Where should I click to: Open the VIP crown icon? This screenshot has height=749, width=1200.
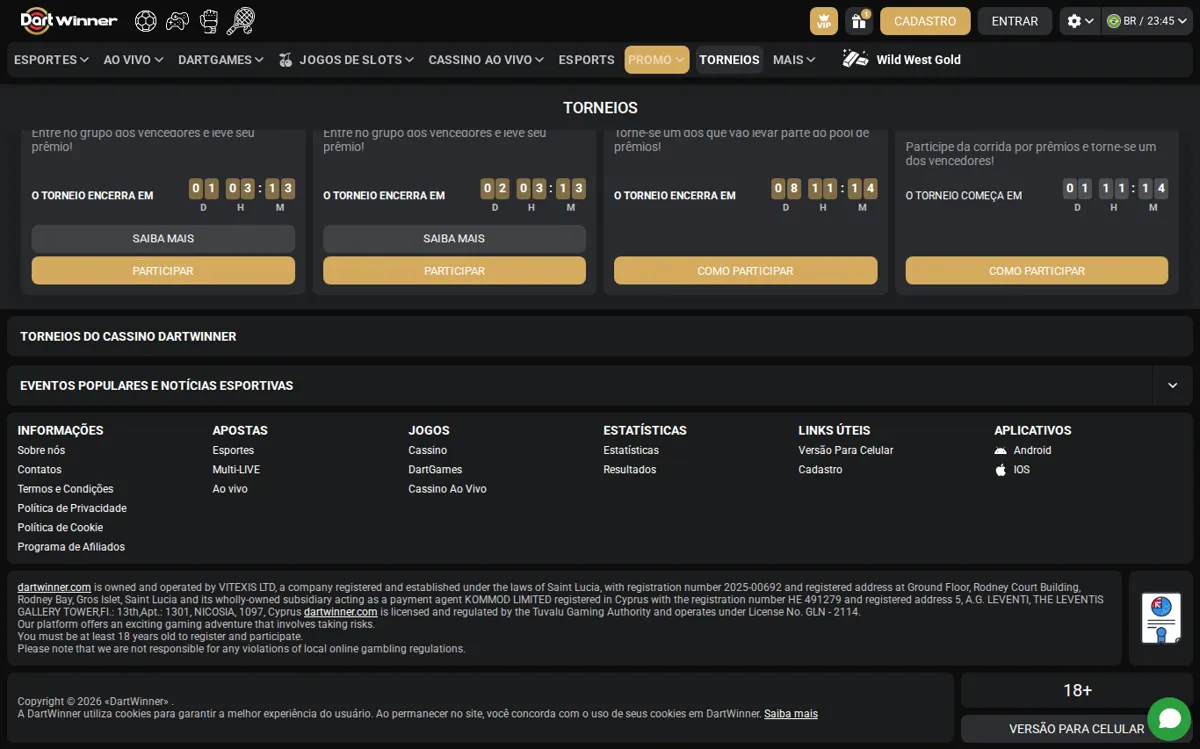(824, 21)
